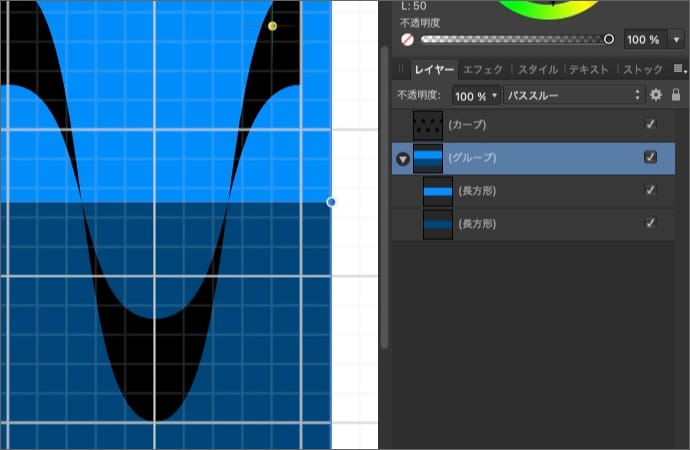Click the color opacity slider handle
The height and width of the screenshot is (450, 690).
pos(609,40)
